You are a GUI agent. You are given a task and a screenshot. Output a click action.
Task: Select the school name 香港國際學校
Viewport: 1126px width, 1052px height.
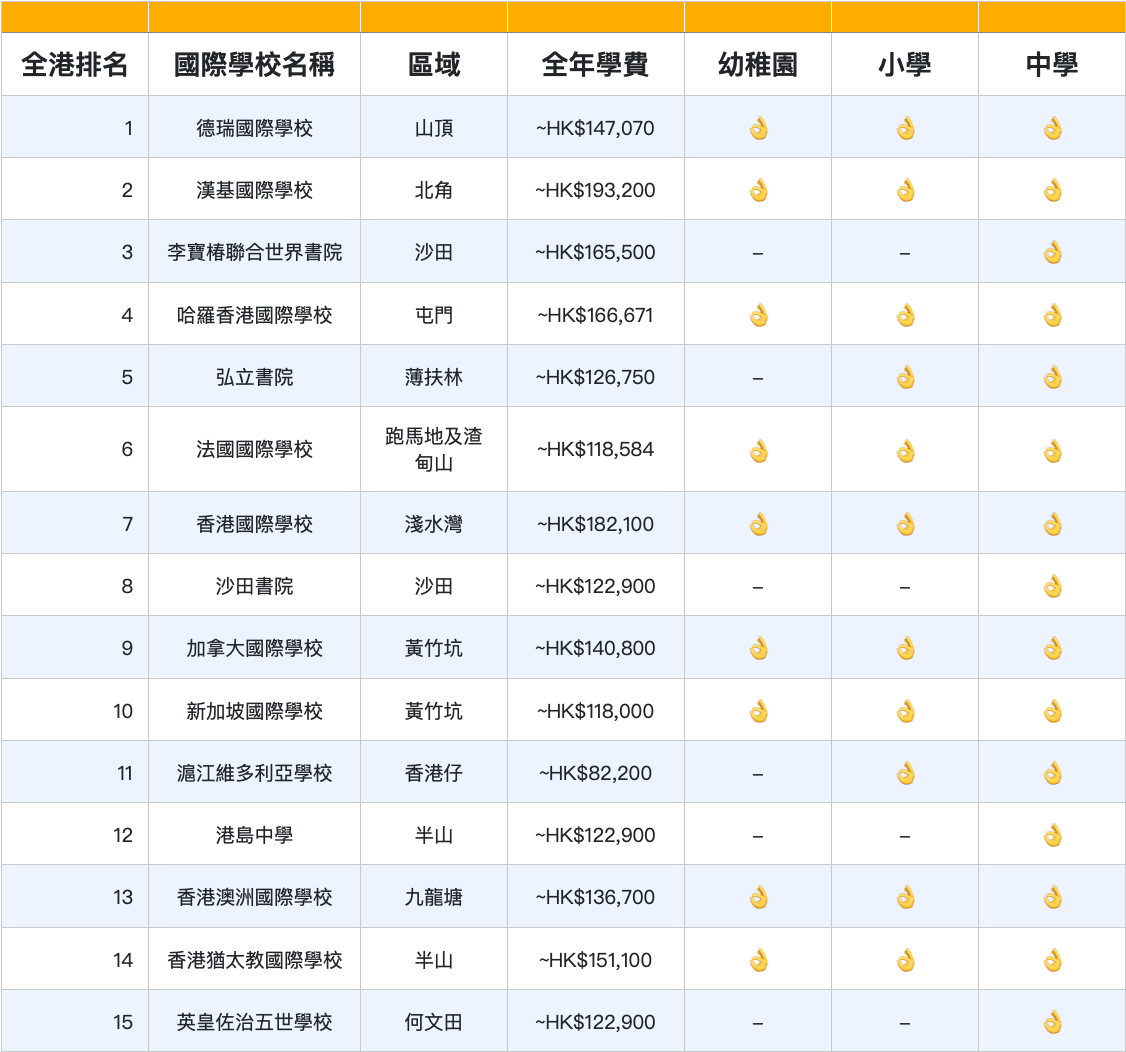coord(254,524)
